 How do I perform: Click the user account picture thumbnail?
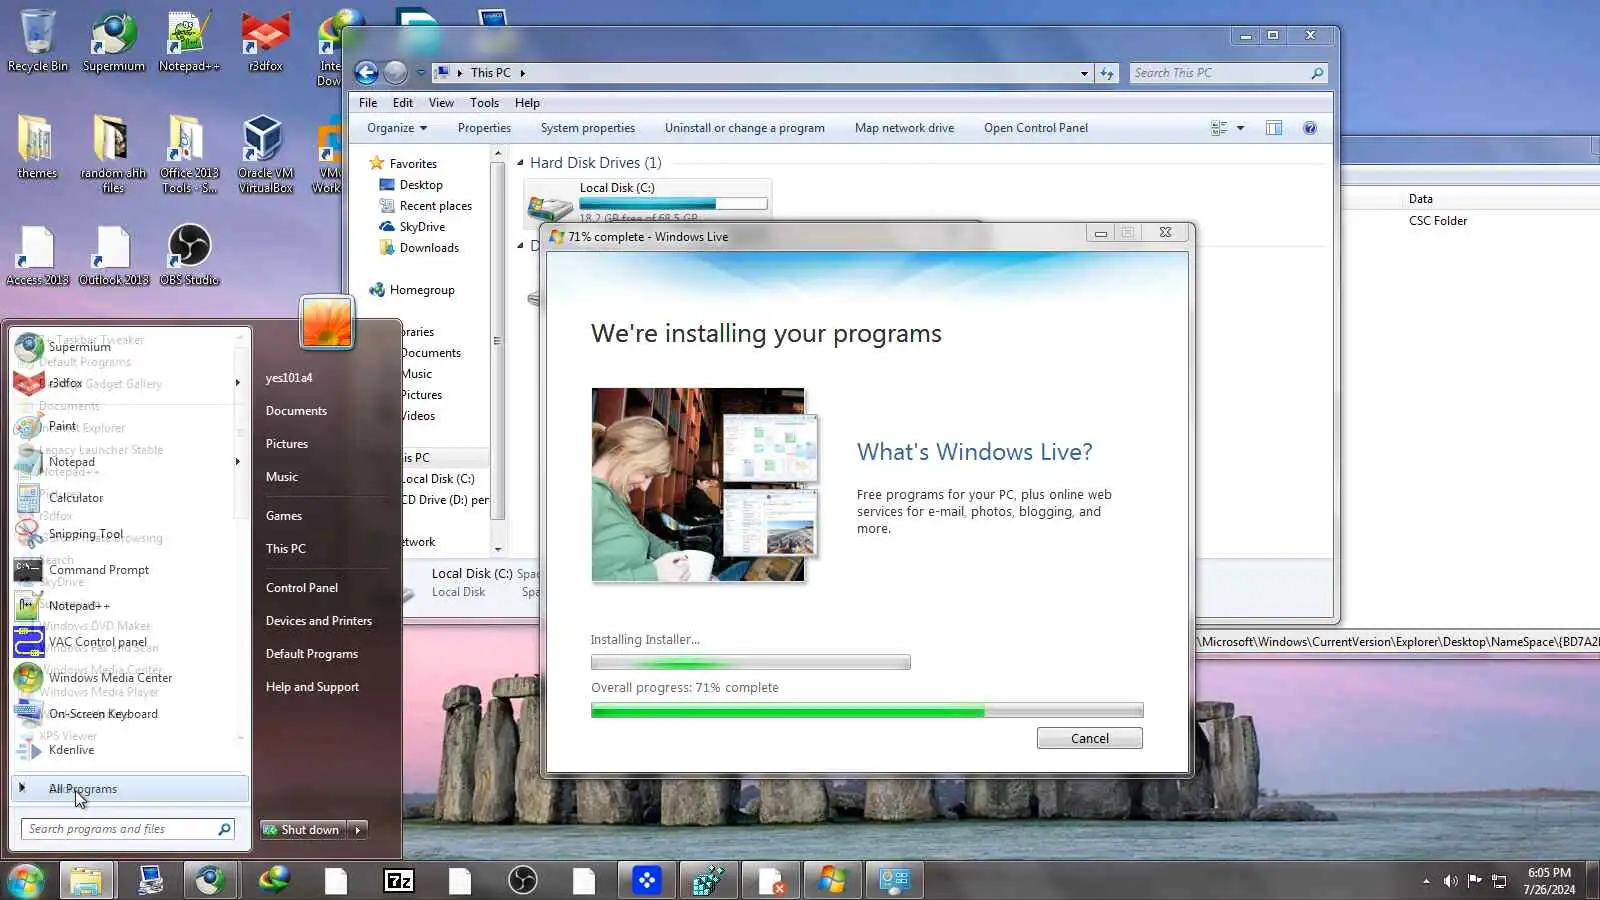click(x=327, y=322)
